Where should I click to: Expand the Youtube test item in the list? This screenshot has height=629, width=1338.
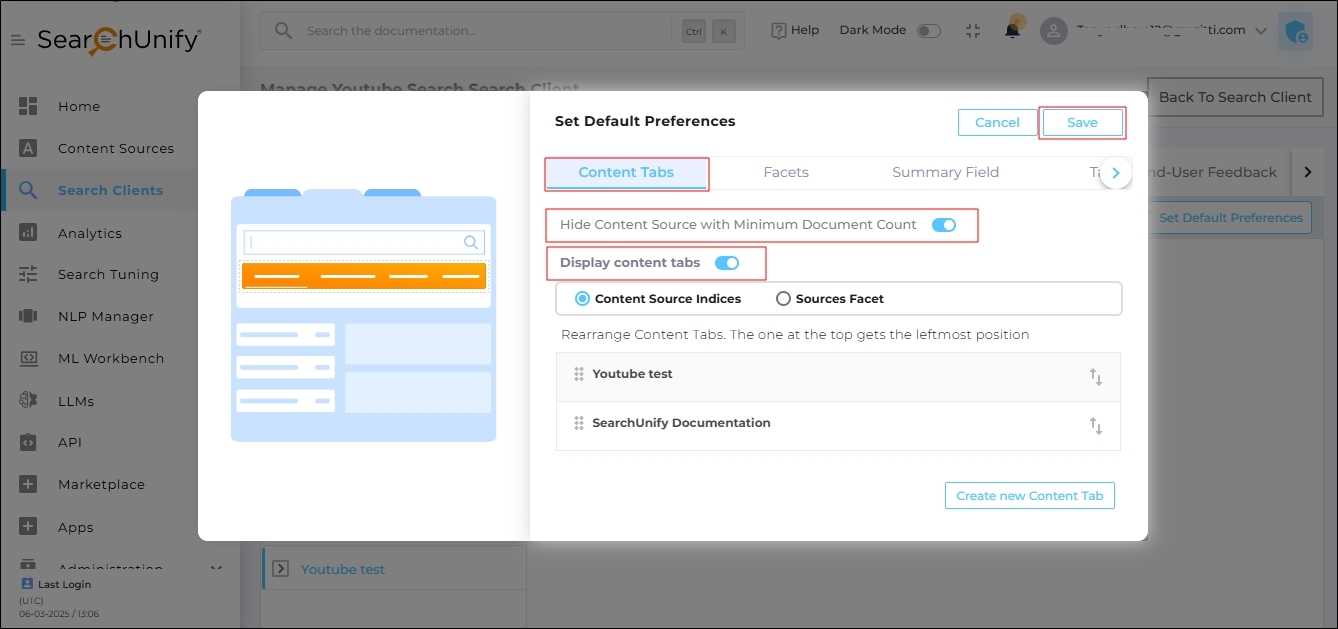(x=280, y=569)
